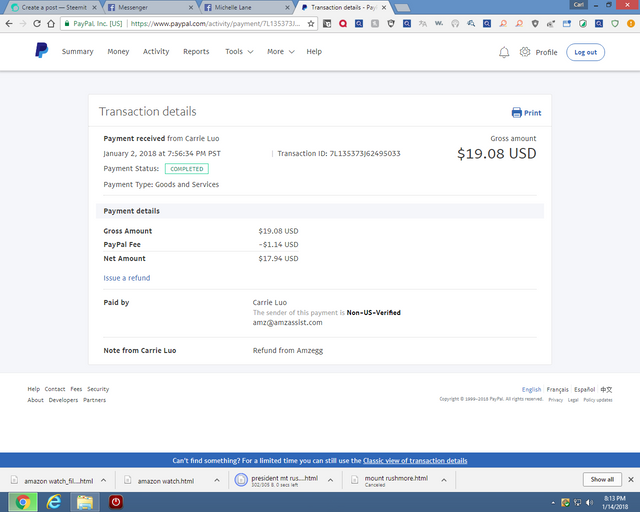Go back with browser back arrow
This screenshot has width=640, height=512.
pyautogui.click(x=9, y=24)
